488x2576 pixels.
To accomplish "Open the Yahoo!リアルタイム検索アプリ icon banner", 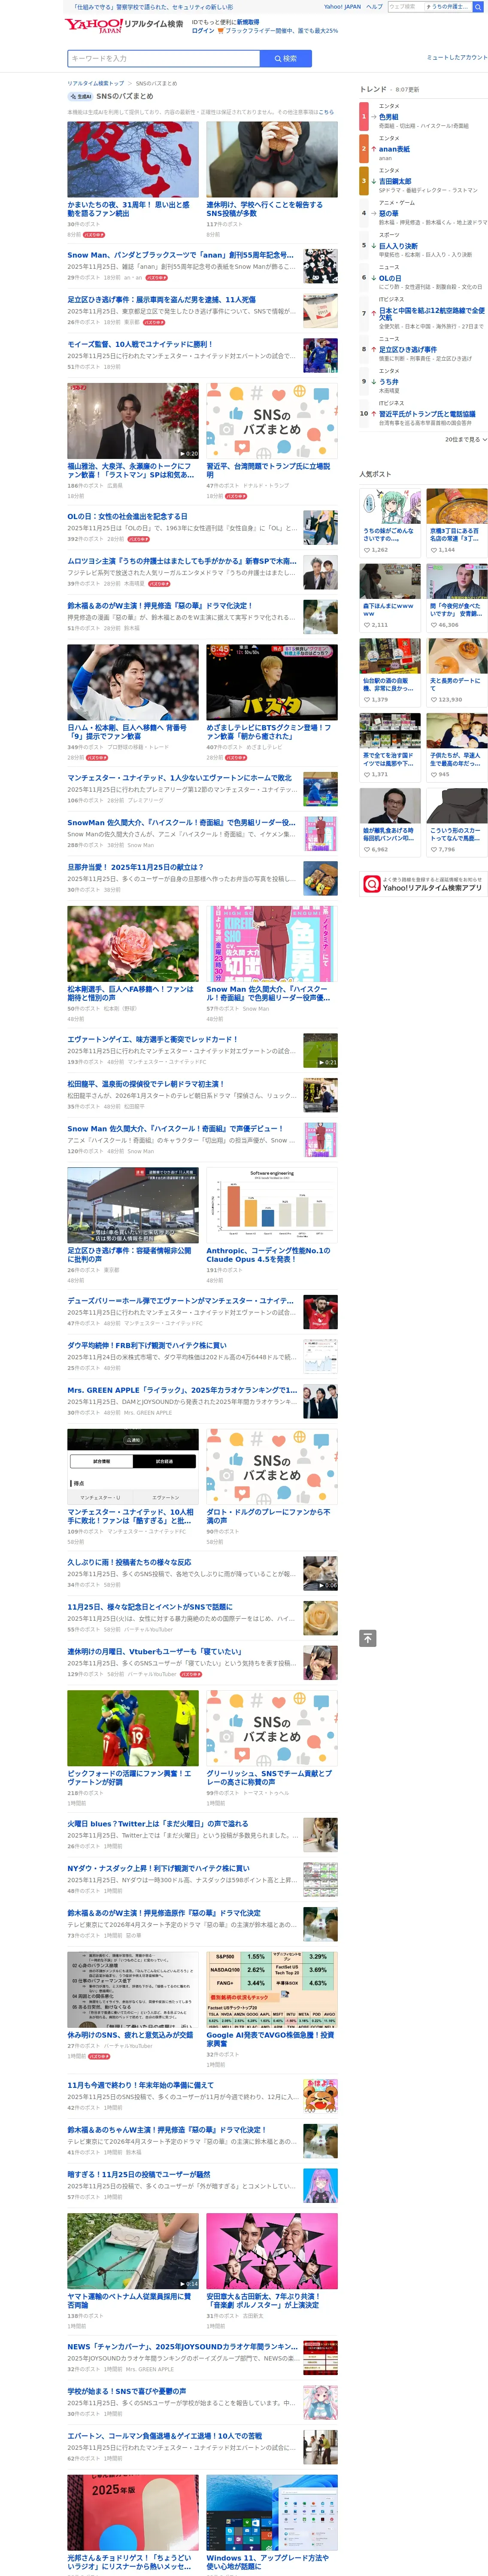I will 423,884.
